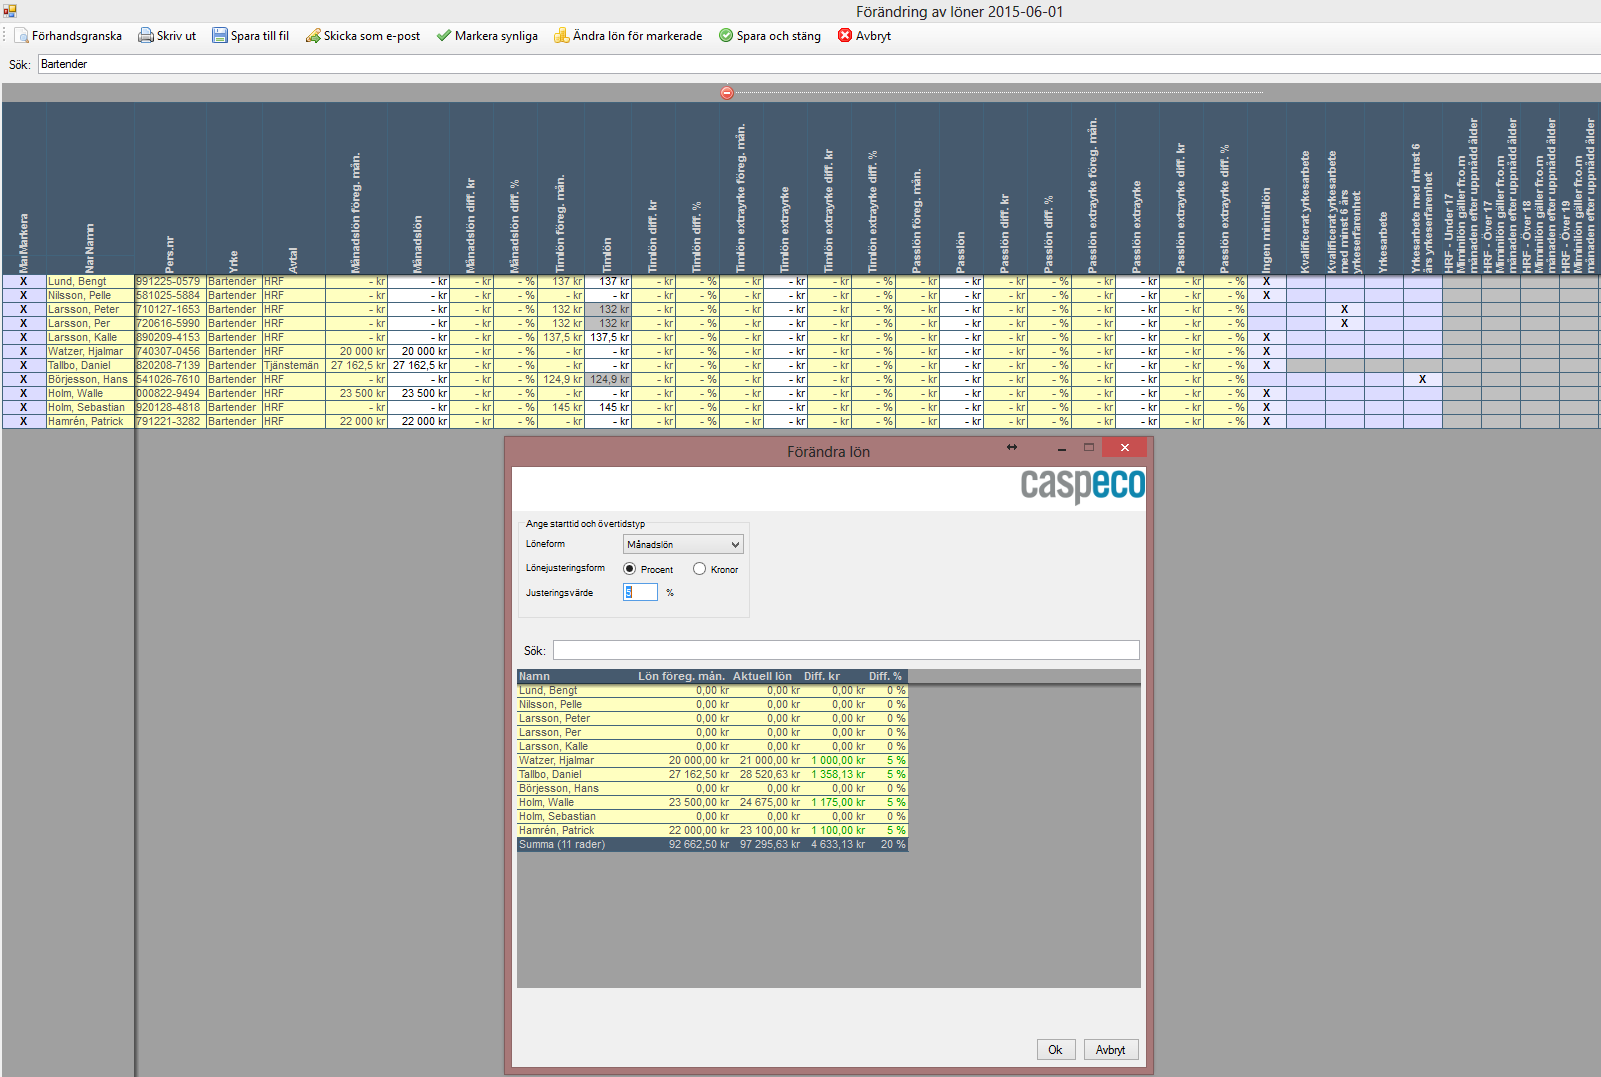The width and height of the screenshot is (1601, 1077).
Task: Sort by Diff. % column header
Action: coord(886,677)
